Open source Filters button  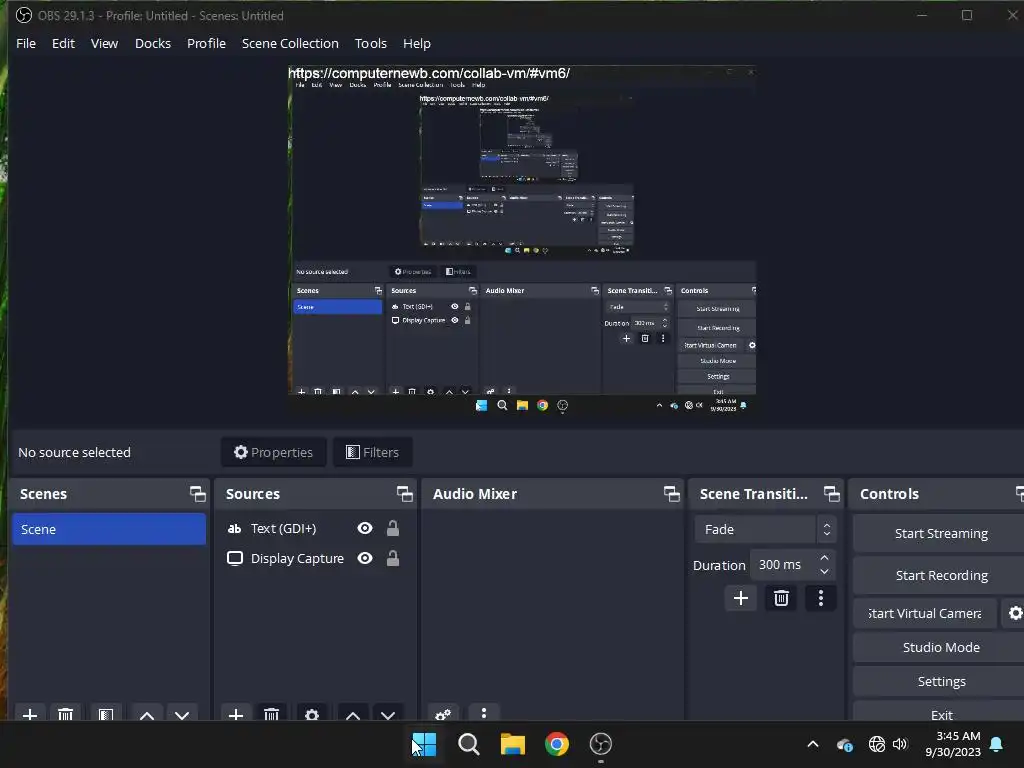372,452
